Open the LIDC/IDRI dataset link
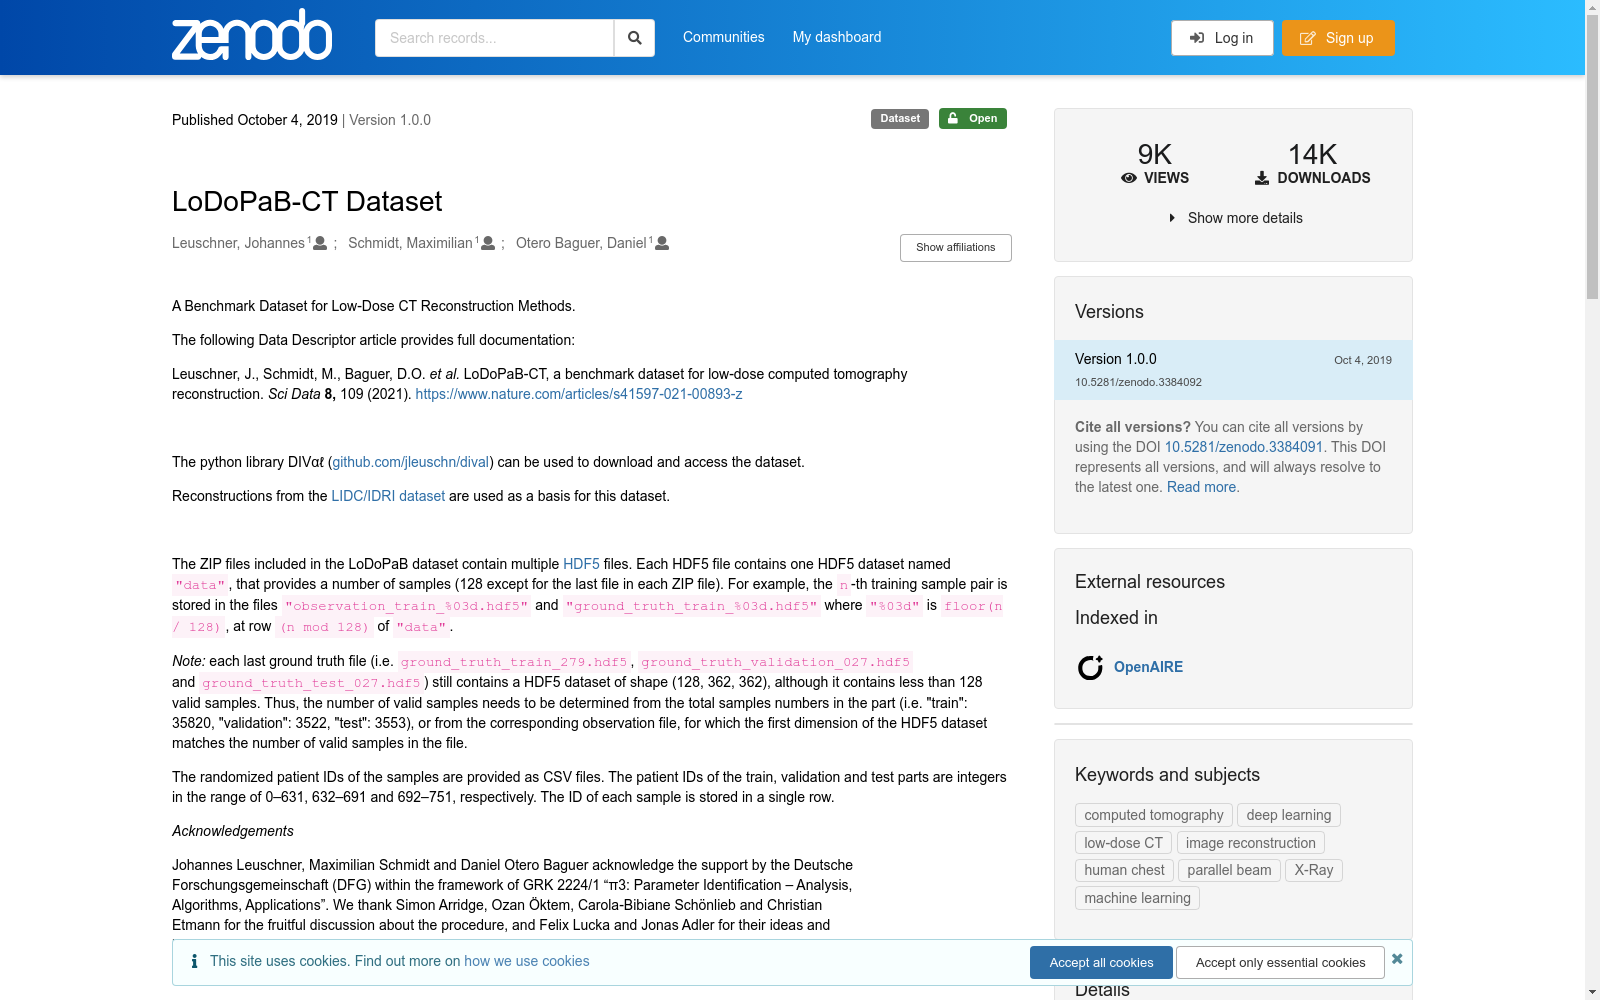The height and width of the screenshot is (1000, 1600). (388, 496)
